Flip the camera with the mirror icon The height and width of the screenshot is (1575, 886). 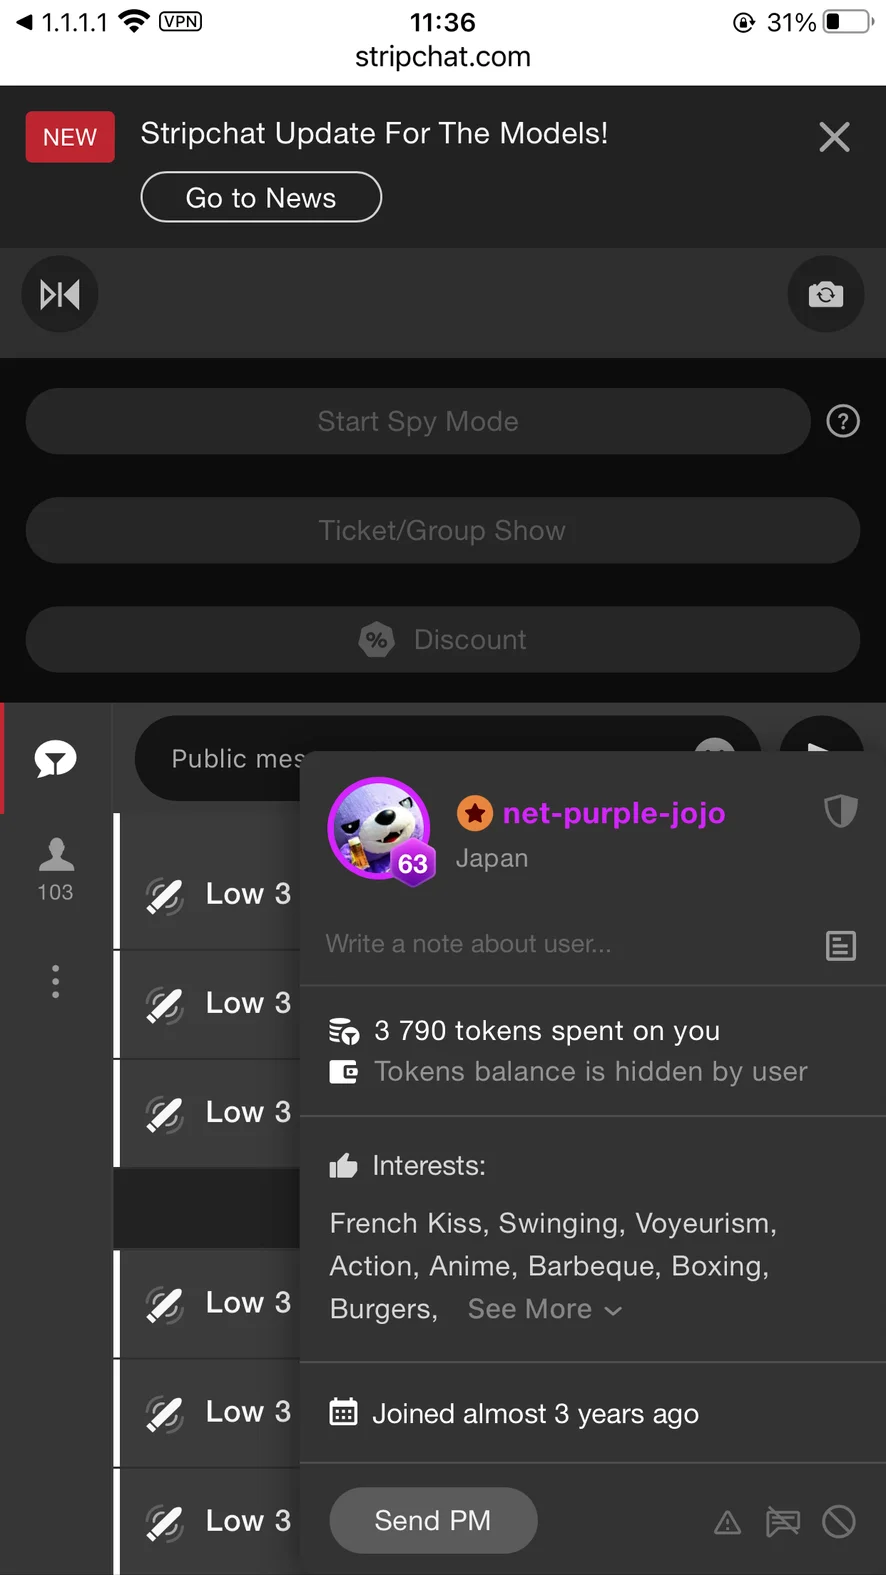pos(60,295)
